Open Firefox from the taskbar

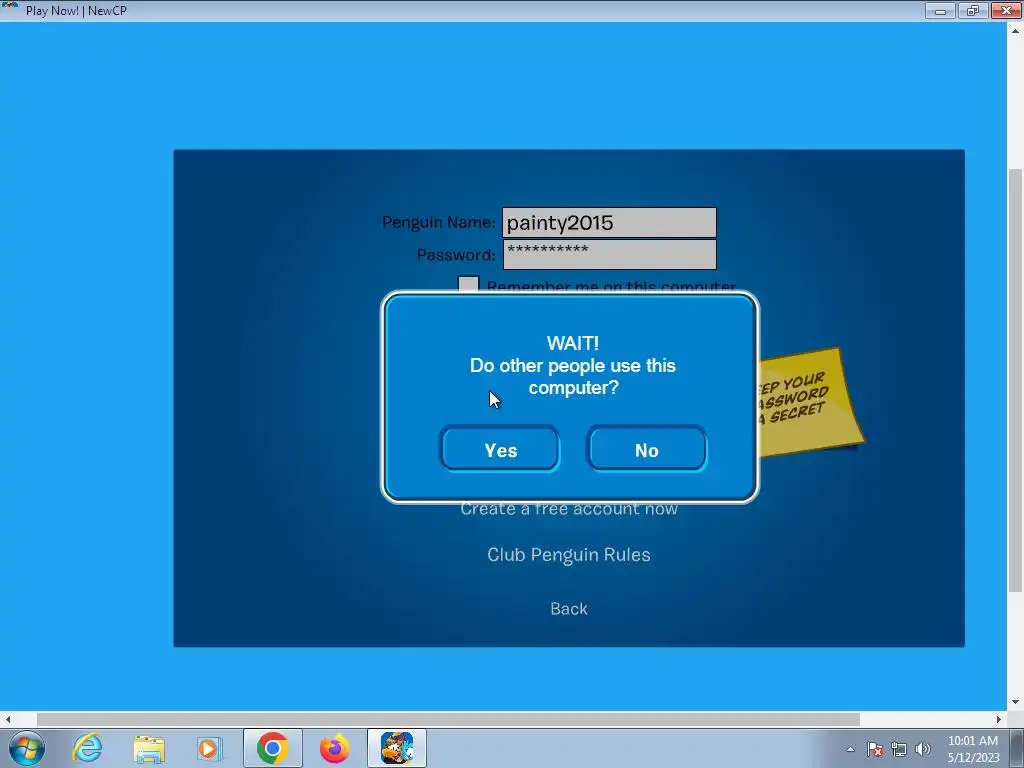click(334, 748)
